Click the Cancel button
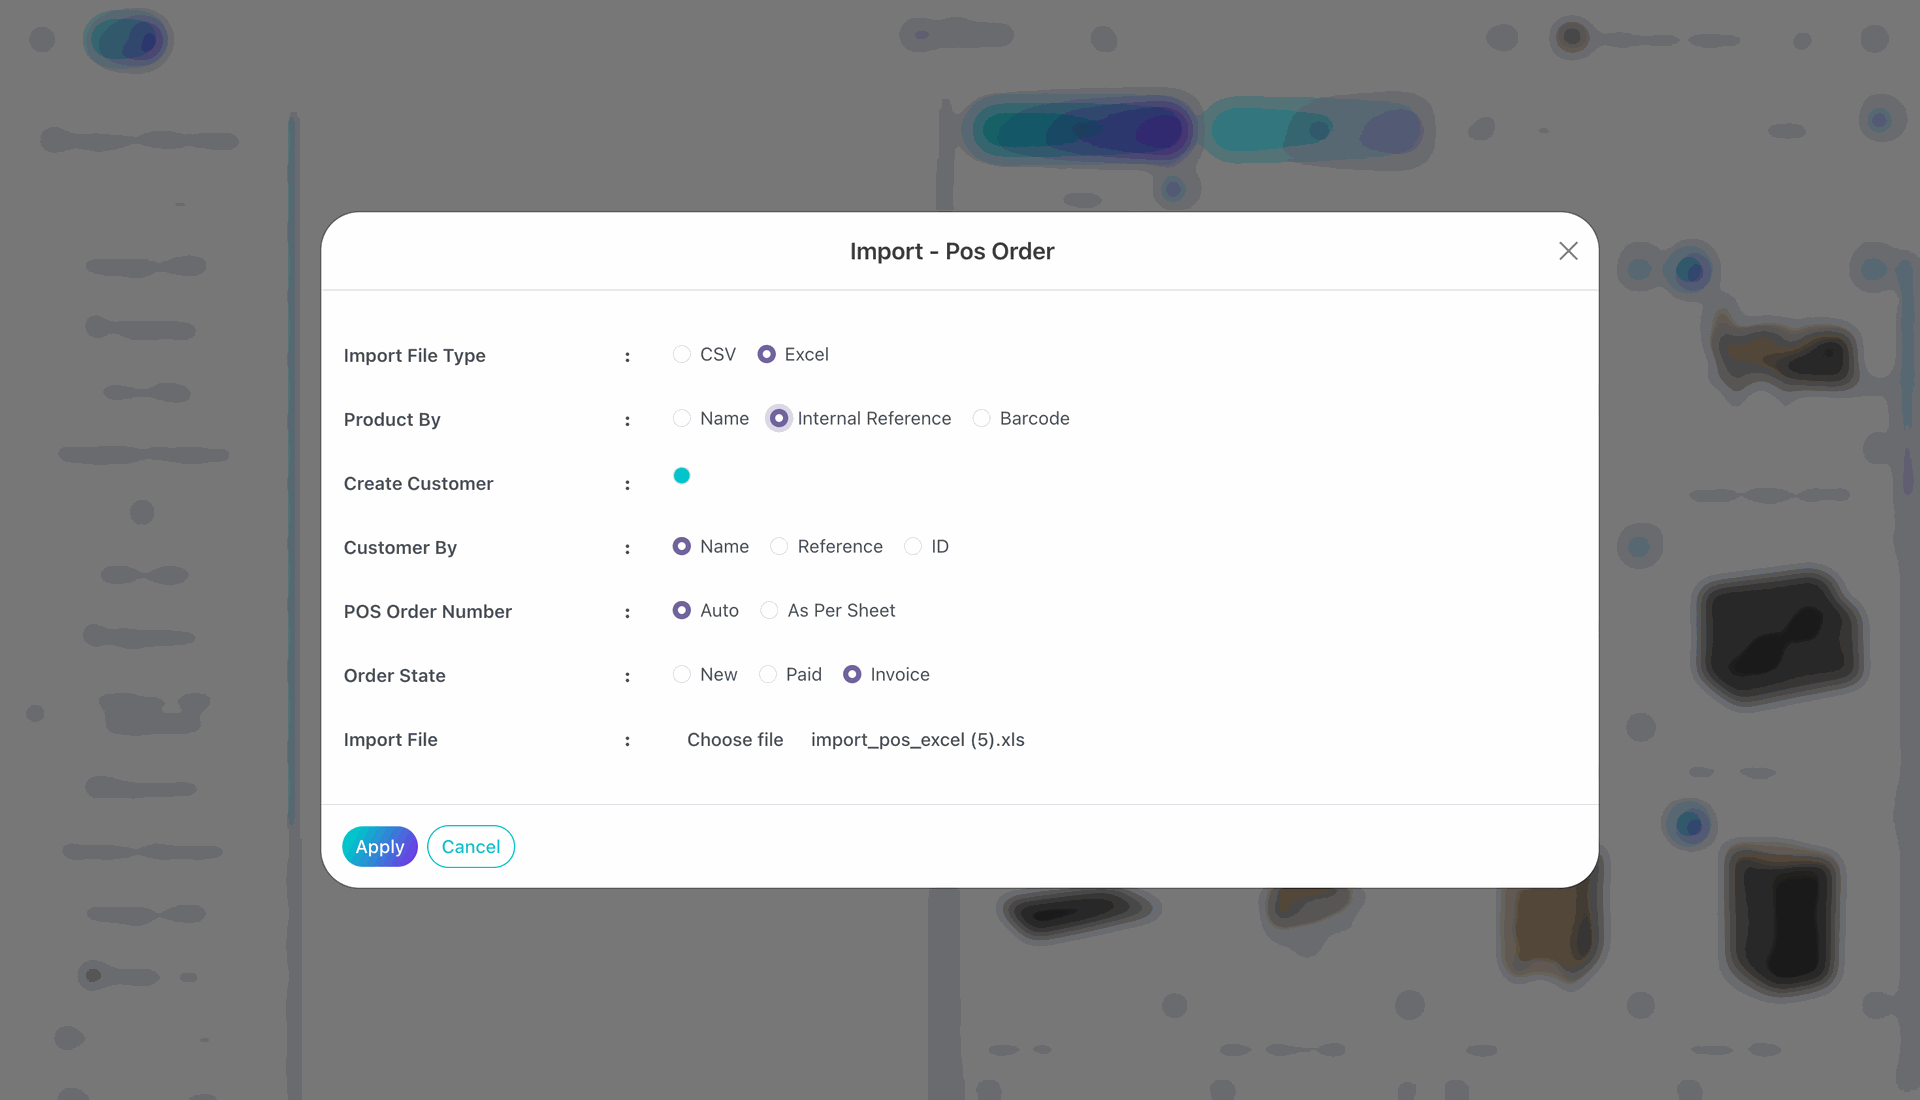 [471, 847]
